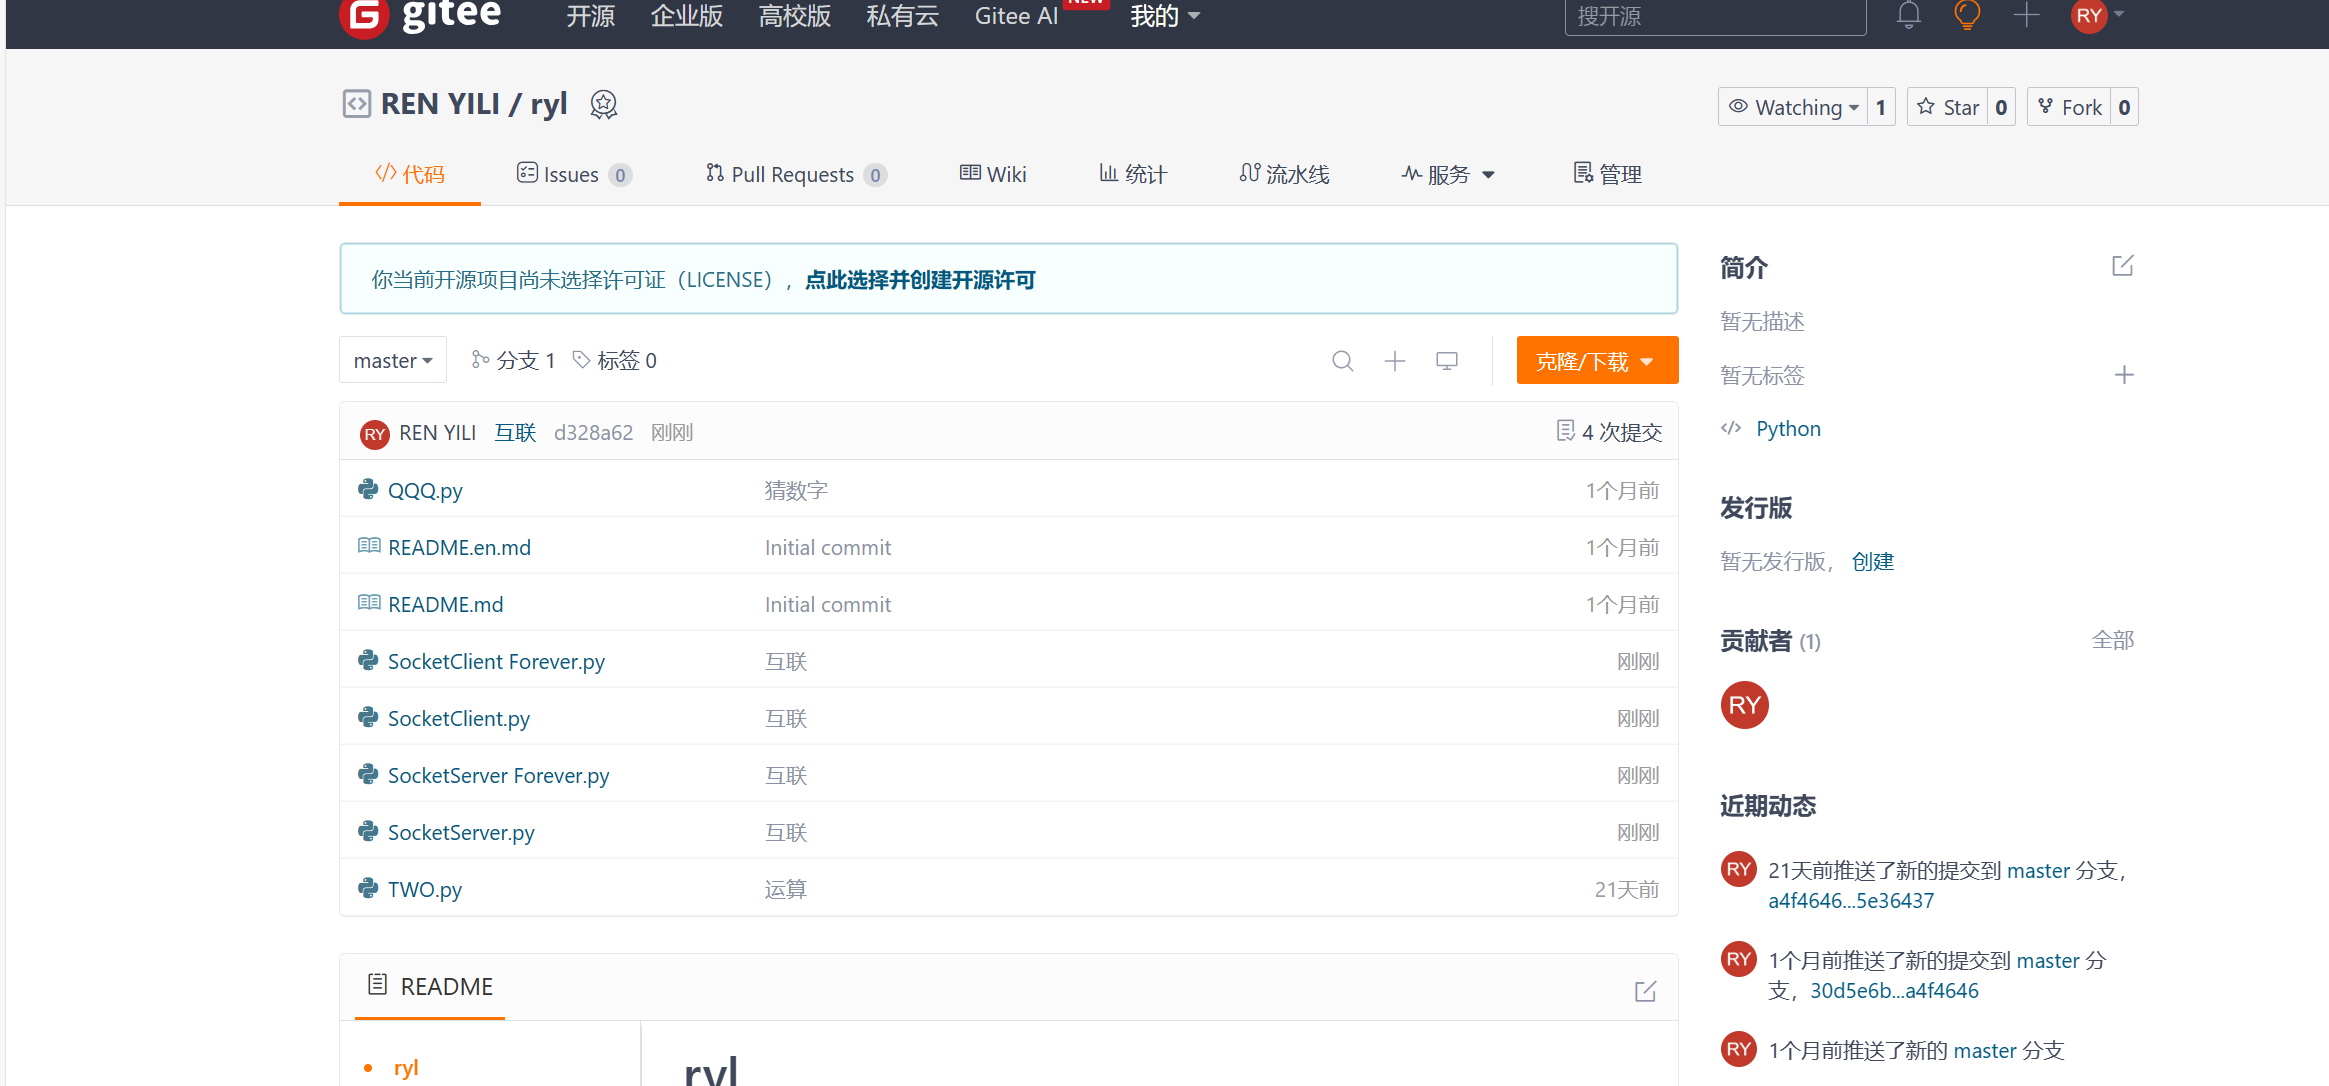Open the SocketClient.py file
The height and width of the screenshot is (1086, 2329).
459,718
